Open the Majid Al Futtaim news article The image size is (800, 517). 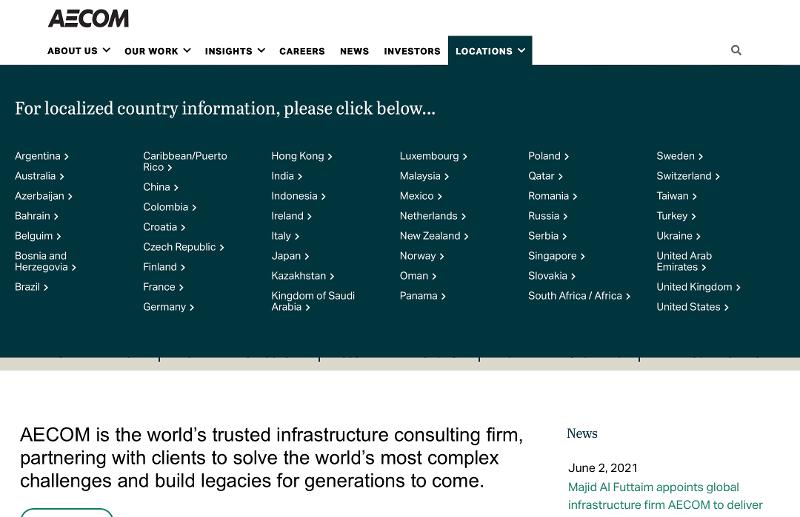pyautogui.click(x=665, y=496)
